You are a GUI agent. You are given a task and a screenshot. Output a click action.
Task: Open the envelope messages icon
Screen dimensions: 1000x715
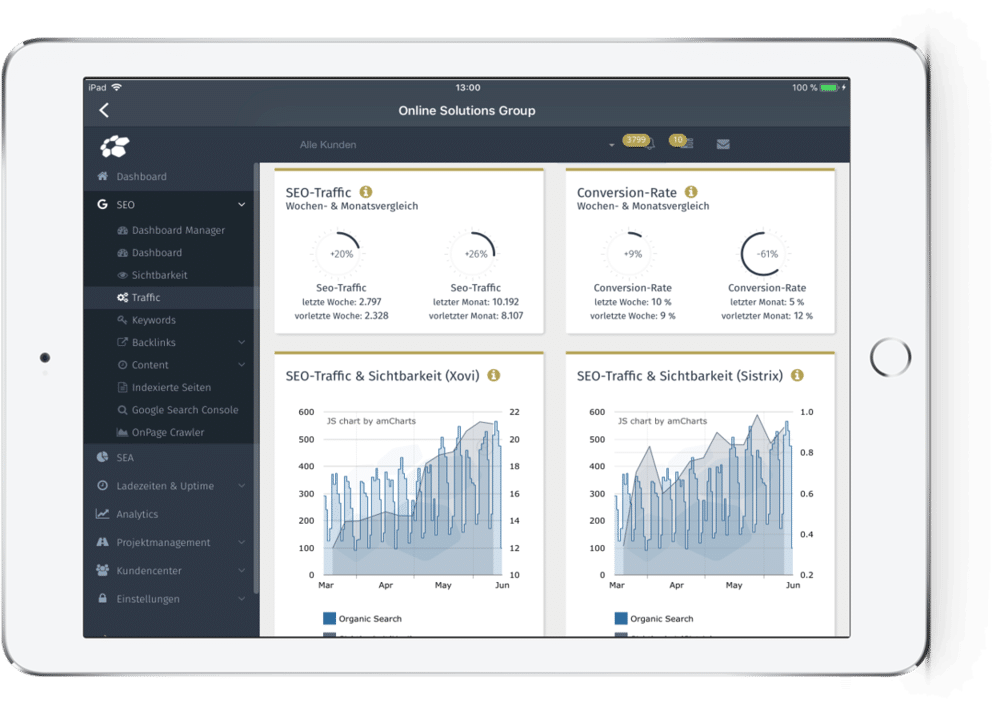coord(723,145)
